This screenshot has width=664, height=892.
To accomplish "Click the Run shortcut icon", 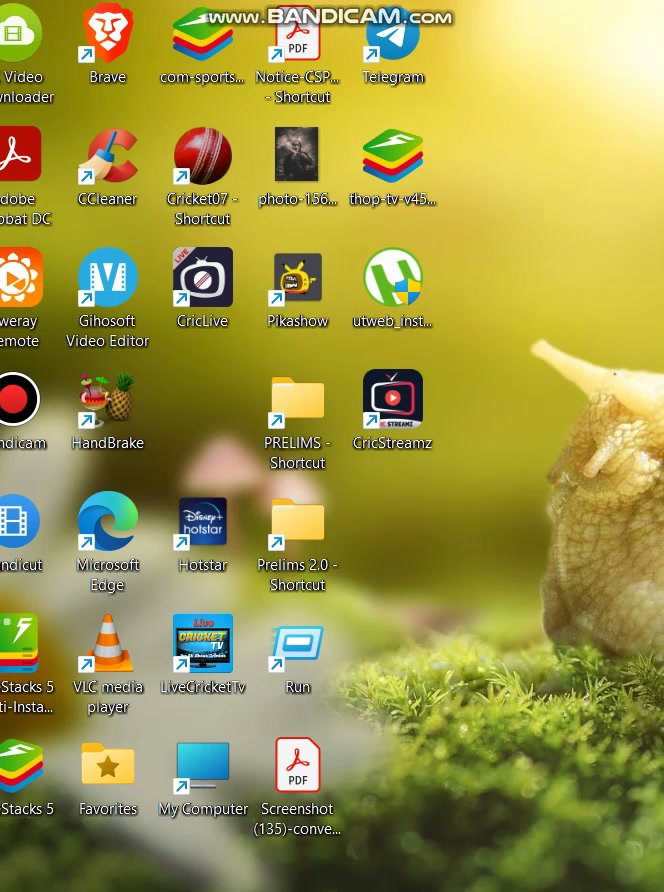I will pos(297,647).
